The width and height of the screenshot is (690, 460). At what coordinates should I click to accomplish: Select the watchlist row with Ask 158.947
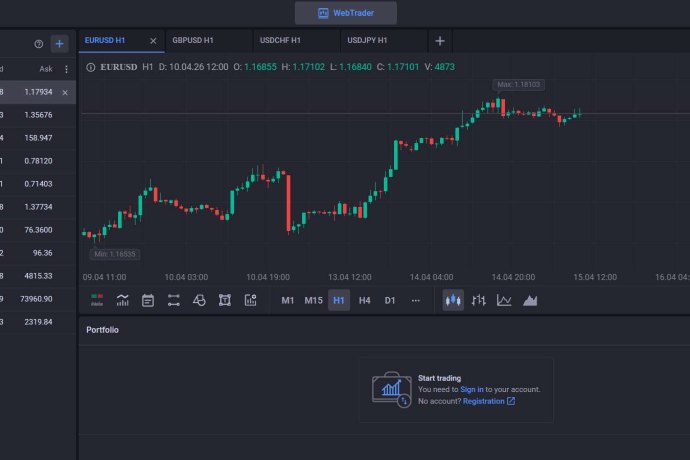[x=38, y=138]
